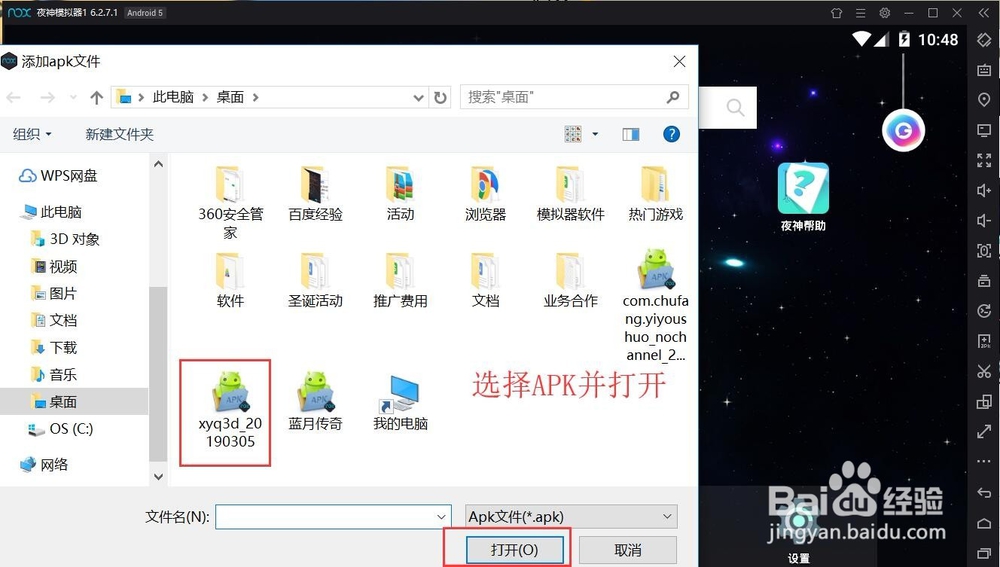This screenshot has width=1000, height=567.
Task: Open the Apk文件(*.apk) file type dropdown
Action: click(x=571, y=517)
